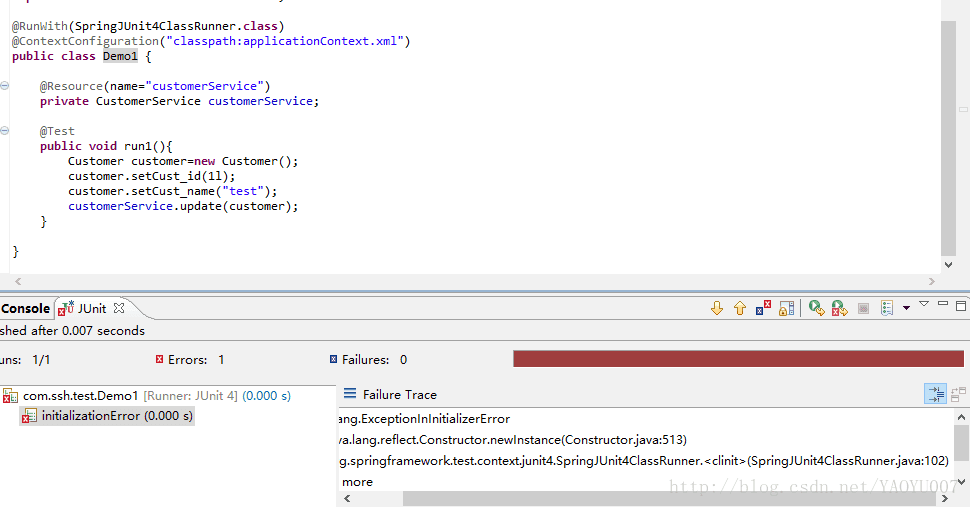
Task: Click Compare Result icon in Failure Trace
Action: point(958,394)
